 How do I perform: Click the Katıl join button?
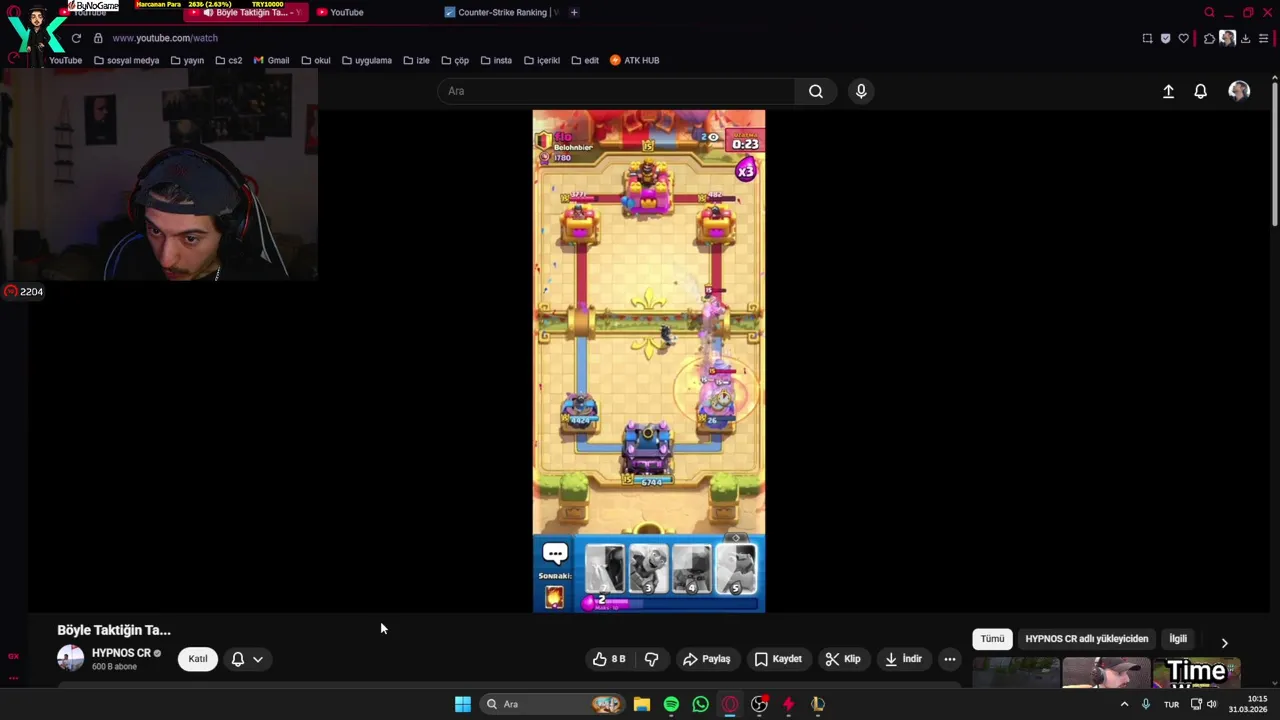coord(198,659)
